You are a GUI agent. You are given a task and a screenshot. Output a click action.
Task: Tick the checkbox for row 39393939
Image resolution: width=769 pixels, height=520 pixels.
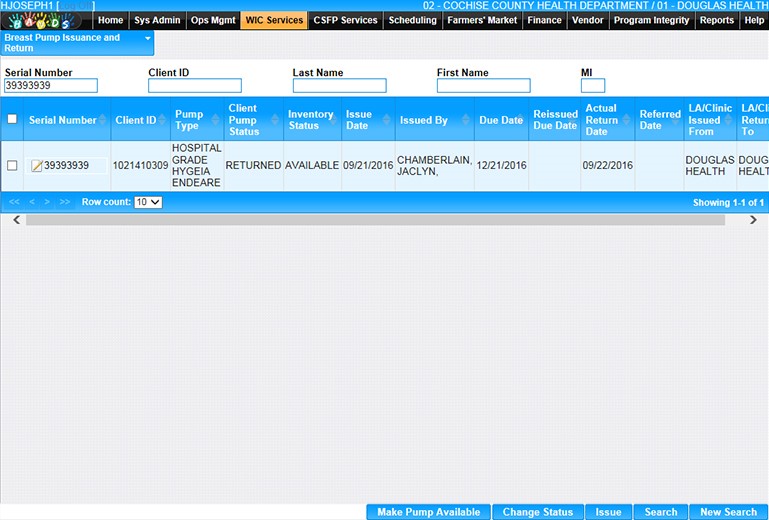pyautogui.click(x=12, y=166)
